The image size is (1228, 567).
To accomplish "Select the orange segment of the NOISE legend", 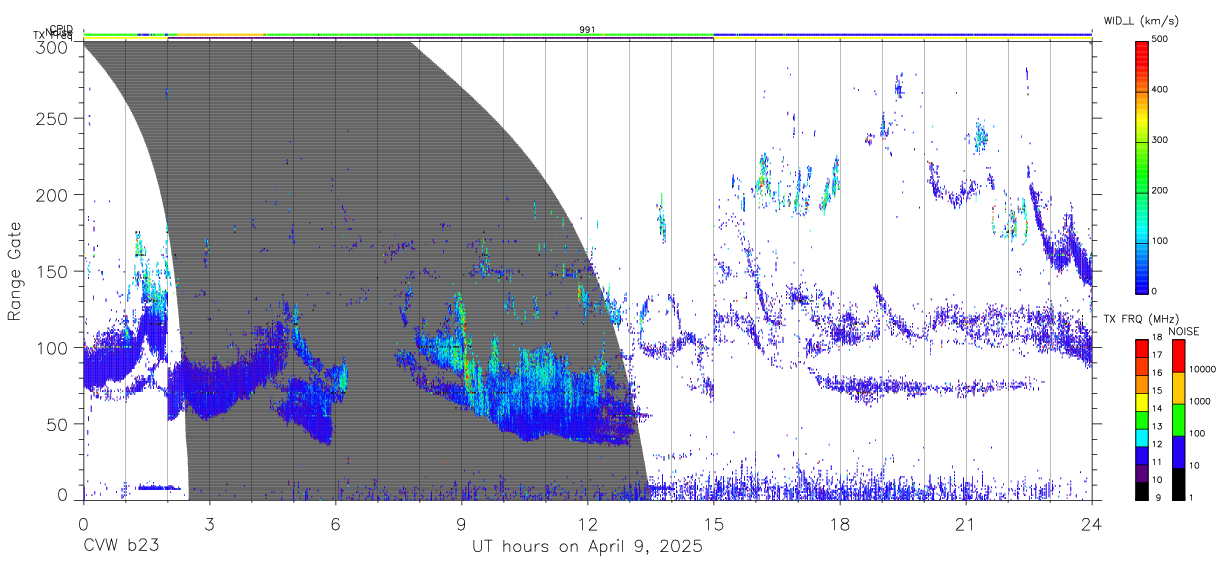I will (x=1178, y=388).
